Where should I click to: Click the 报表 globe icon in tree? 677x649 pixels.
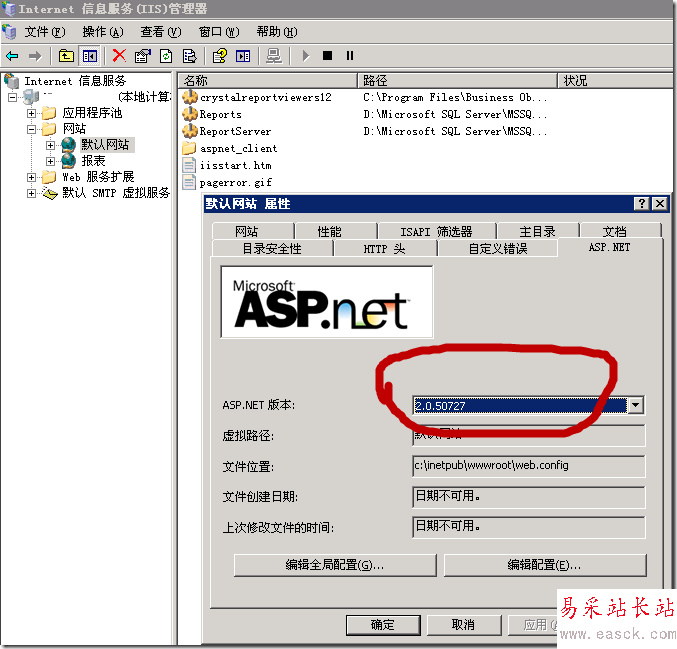pos(68,161)
